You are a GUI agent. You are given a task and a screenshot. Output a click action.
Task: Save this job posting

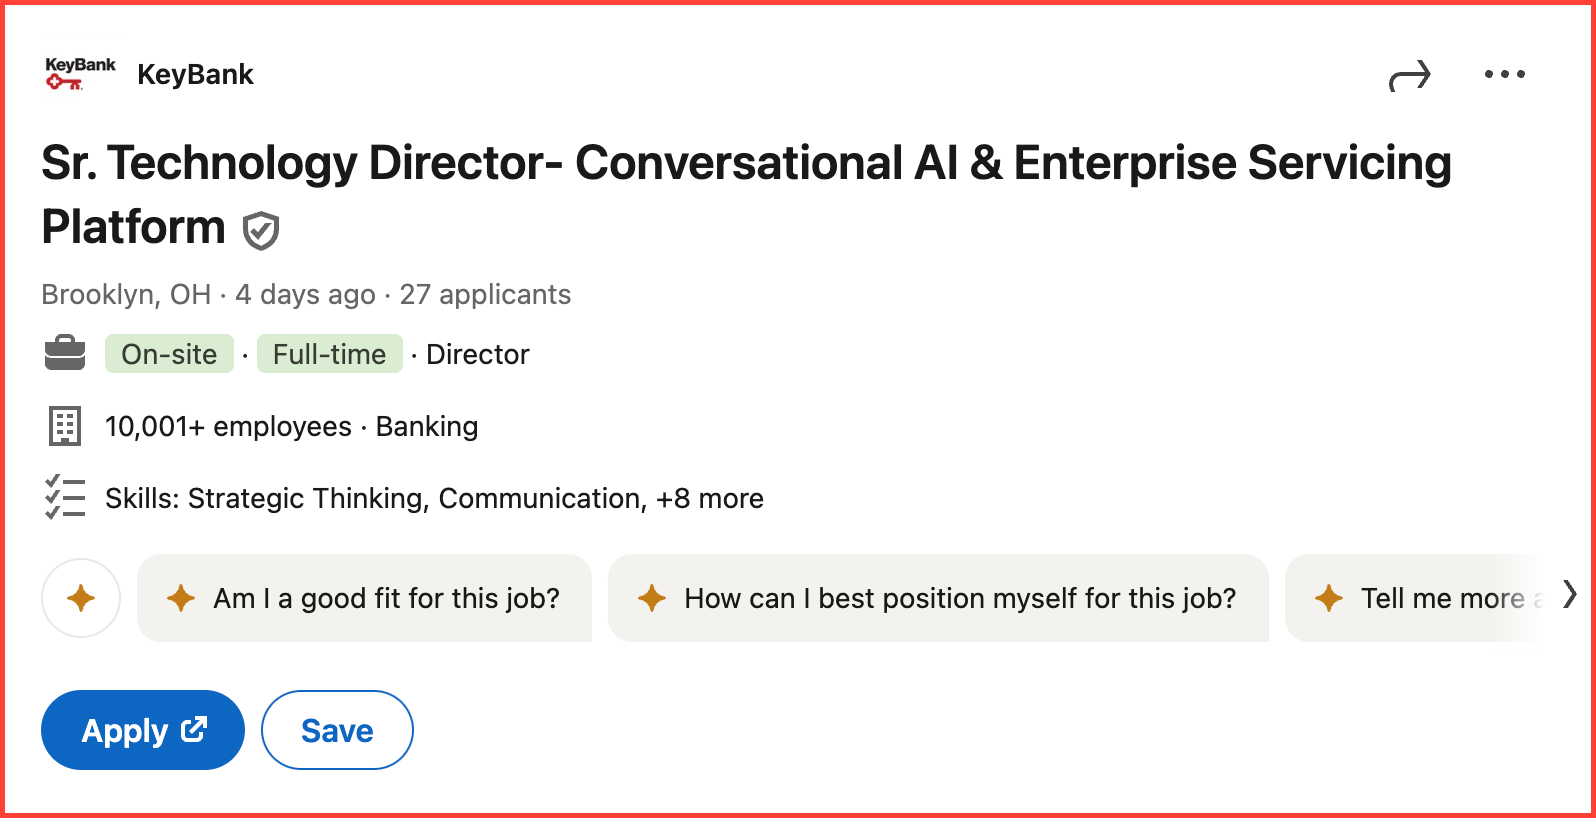click(337, 730)
